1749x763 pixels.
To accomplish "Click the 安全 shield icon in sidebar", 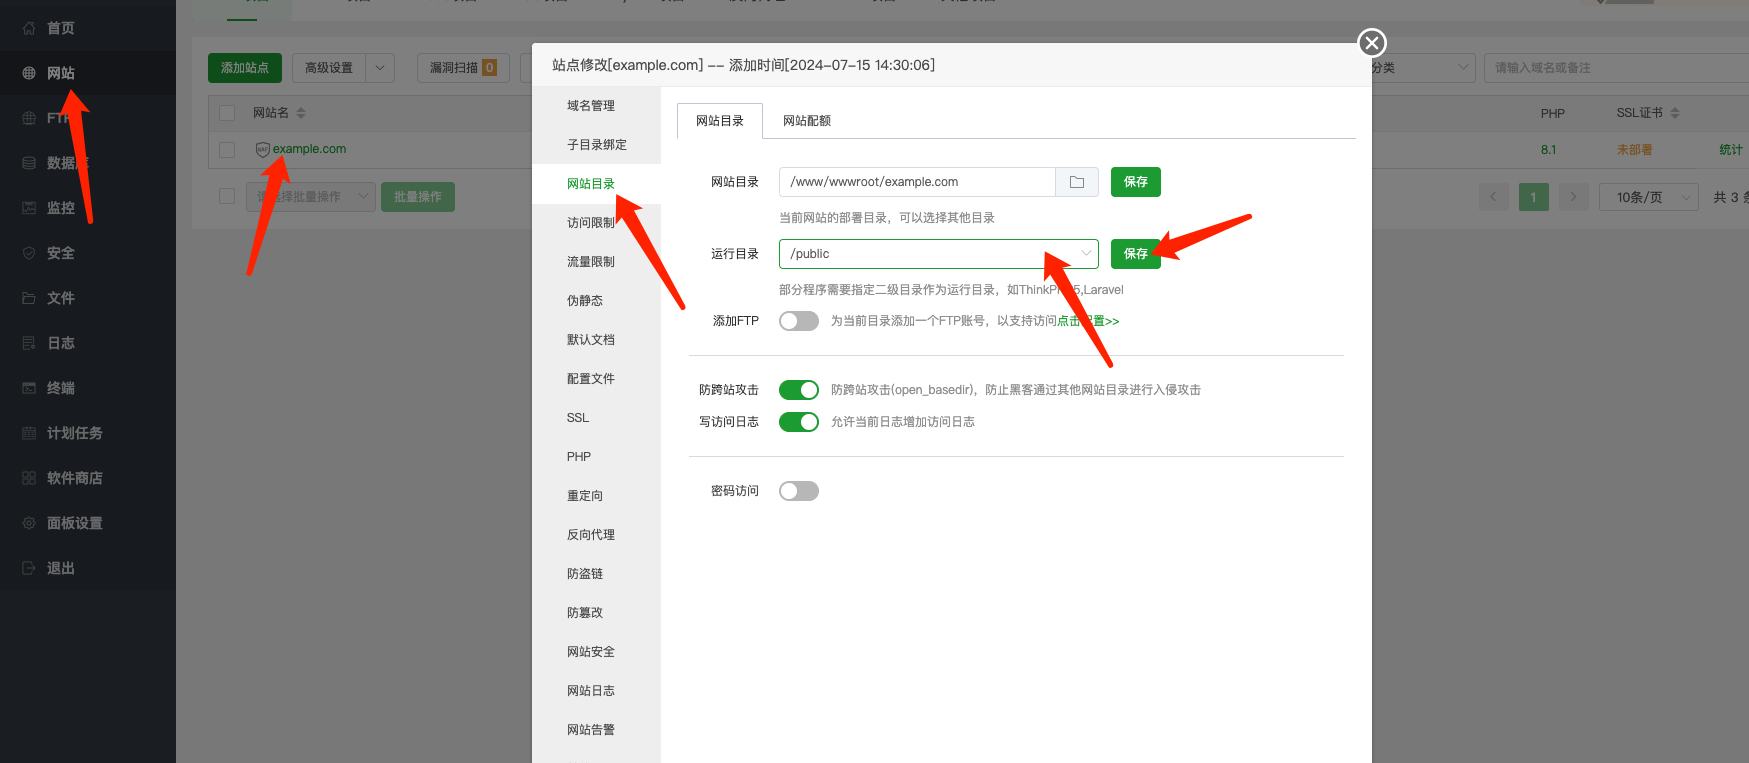I will point(29,253).
